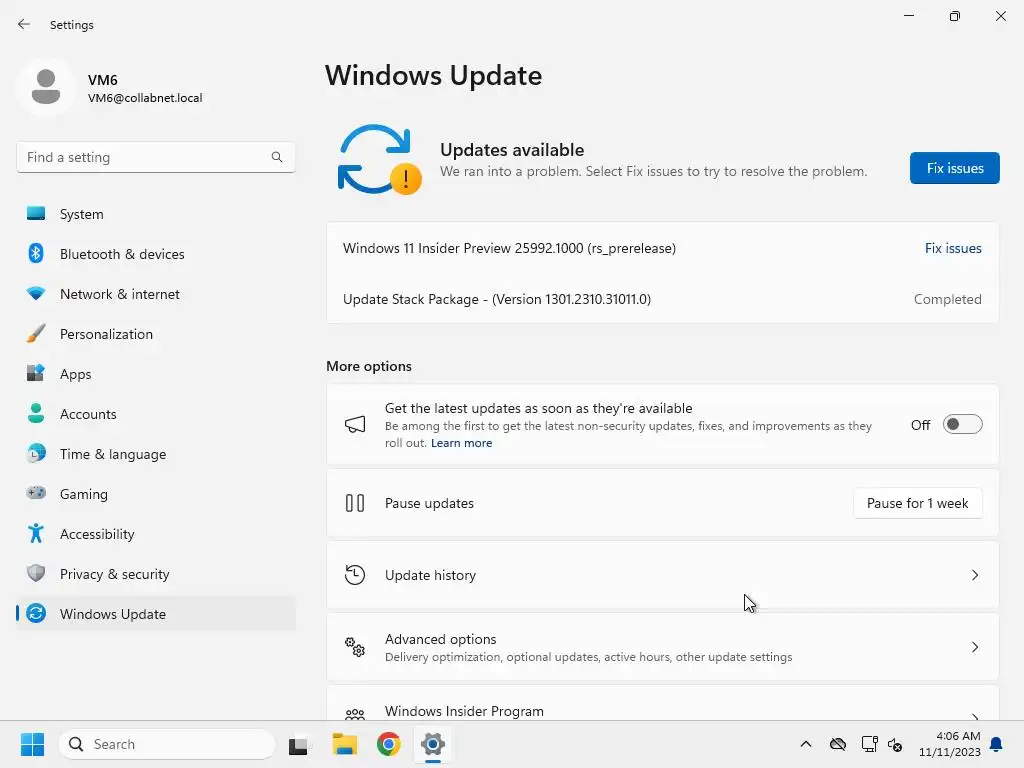Click the Personalization paintbrush icon
Viewport: 1024px width, 768px height.
[36, 333]
